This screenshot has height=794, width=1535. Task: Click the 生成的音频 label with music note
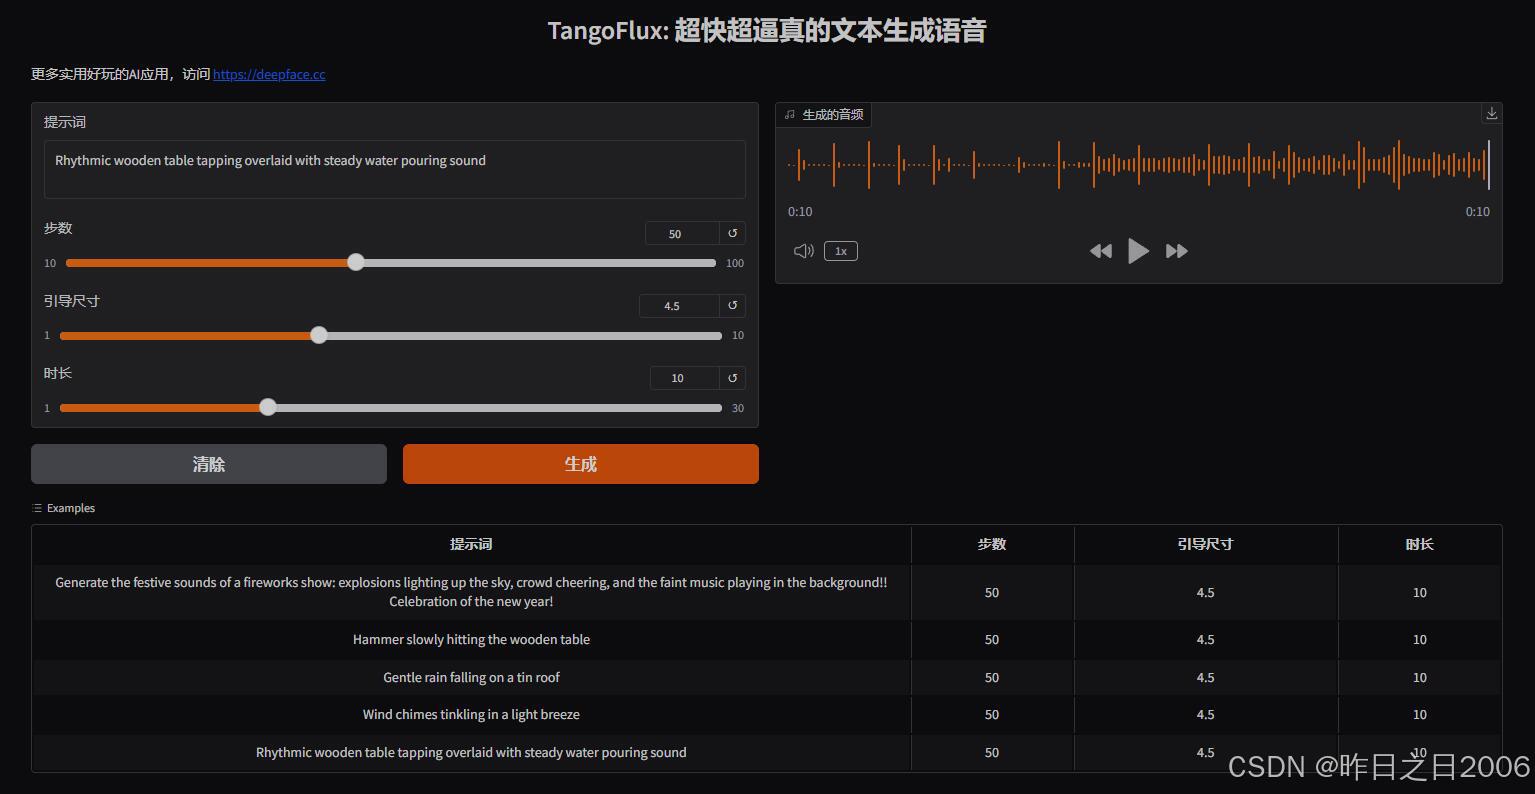(x=824, y=115)
